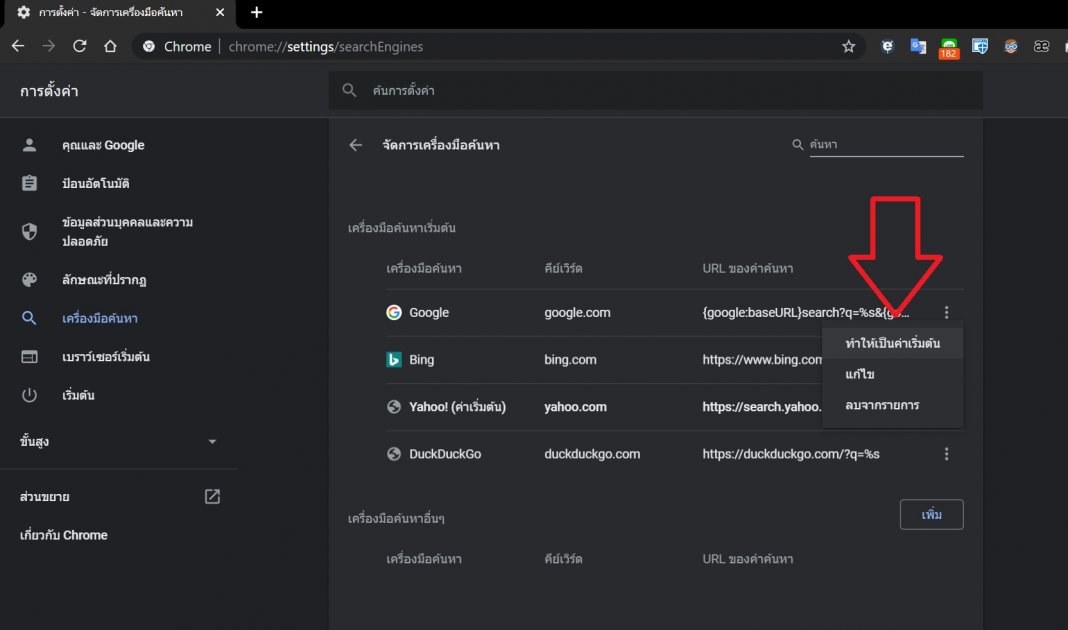
Task: Click the settings tab titled การตั้งค่า
Action: [x=119, y=12]
